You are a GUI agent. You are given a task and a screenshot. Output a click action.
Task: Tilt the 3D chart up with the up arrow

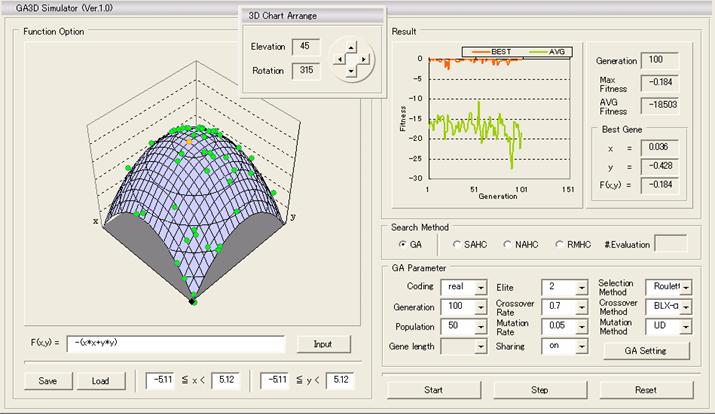point(351,47)
